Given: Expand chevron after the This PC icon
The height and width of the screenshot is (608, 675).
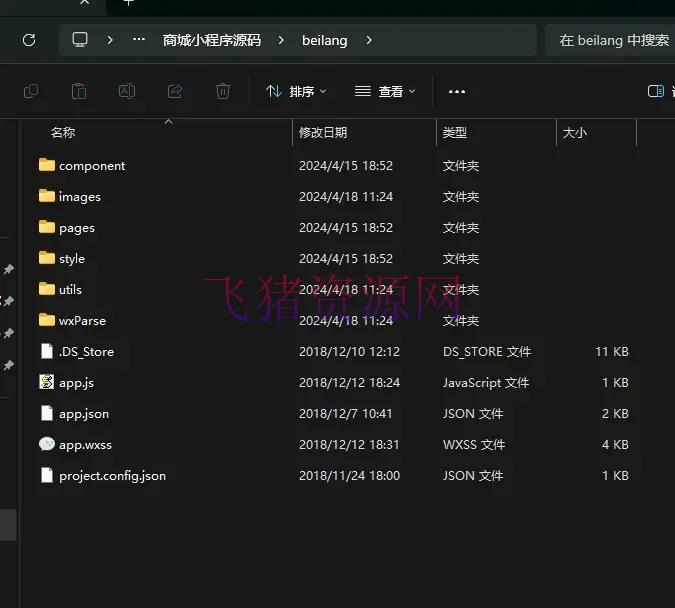Looking at the screenshot, I should [x=110, y=40].
